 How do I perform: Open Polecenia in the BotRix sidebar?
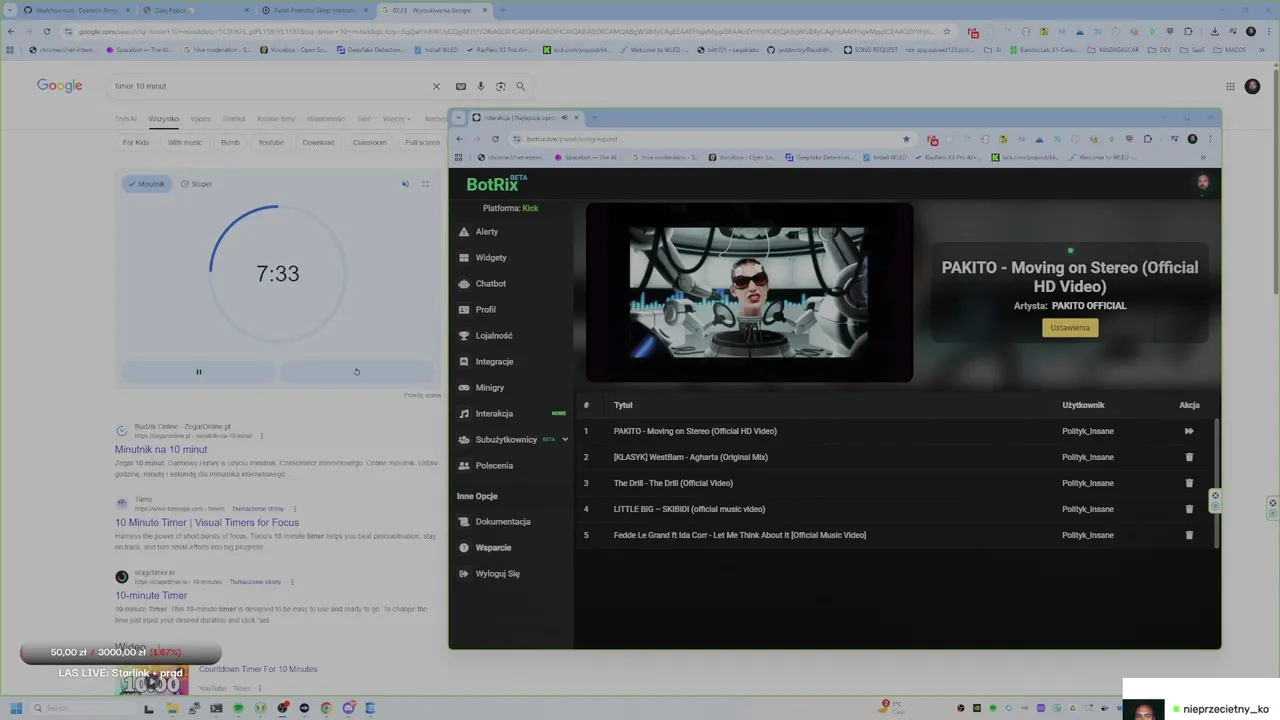494,465
